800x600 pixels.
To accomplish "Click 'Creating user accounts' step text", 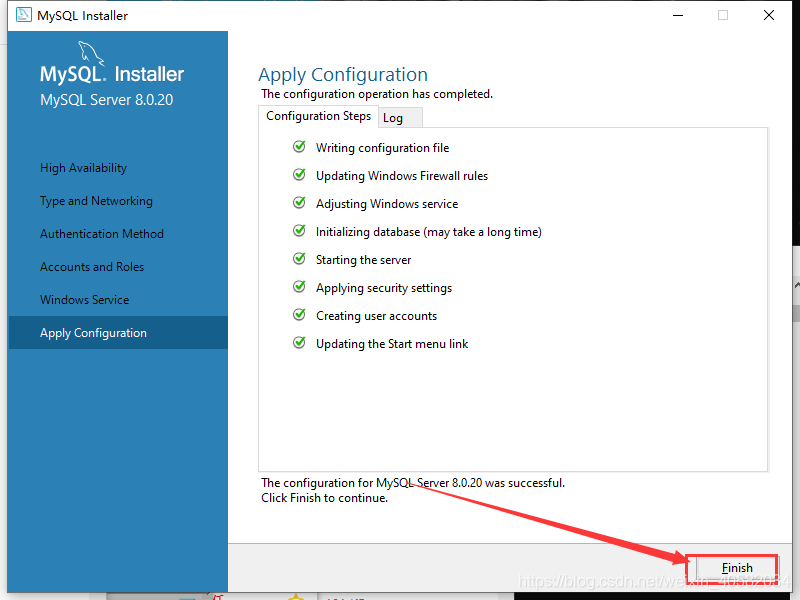I will pos(376,316).
